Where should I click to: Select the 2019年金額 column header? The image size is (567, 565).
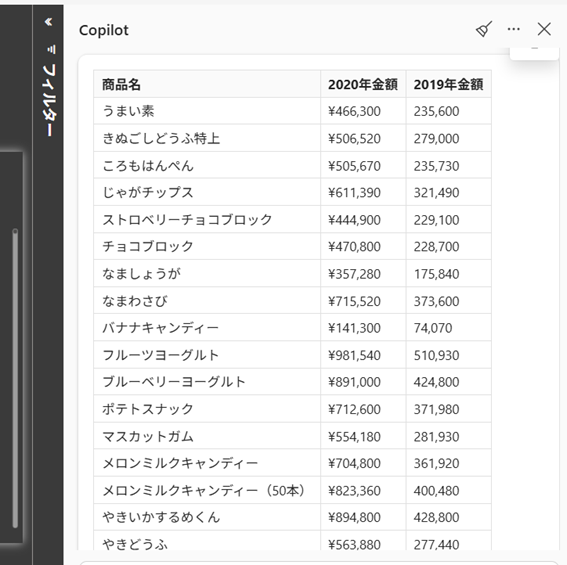tap(448, 84)
